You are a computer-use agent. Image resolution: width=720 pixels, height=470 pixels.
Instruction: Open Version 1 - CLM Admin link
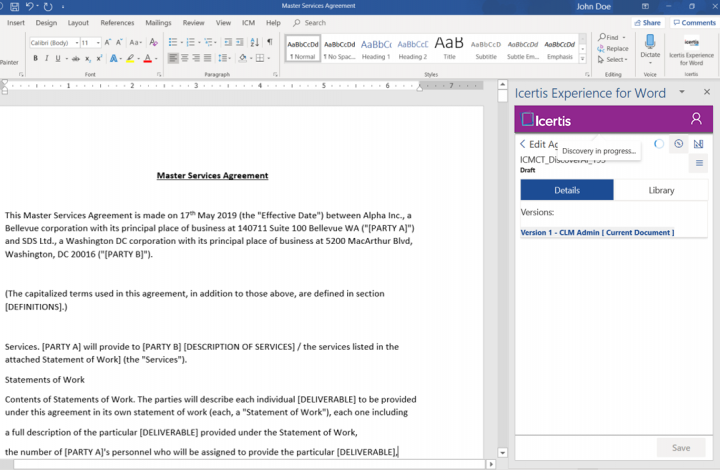[x=597, y=232]
